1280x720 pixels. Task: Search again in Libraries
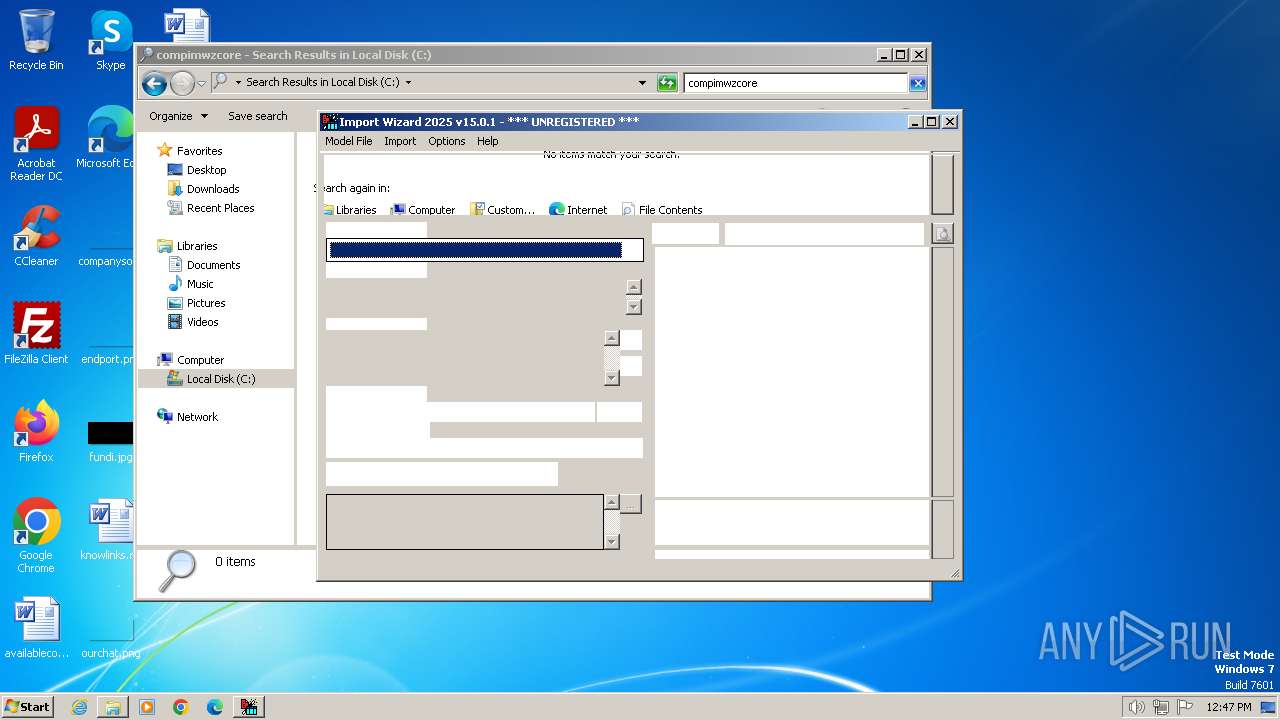click(349, 210)
